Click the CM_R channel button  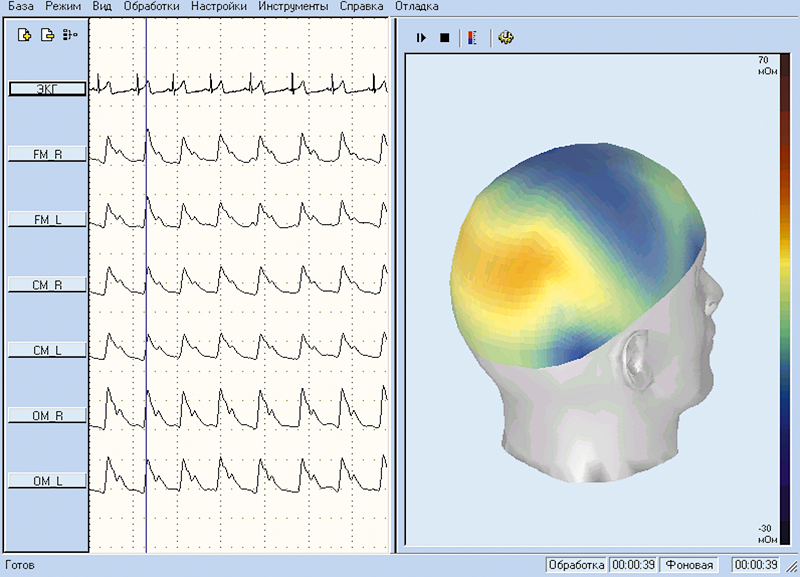tap(46, 285)
